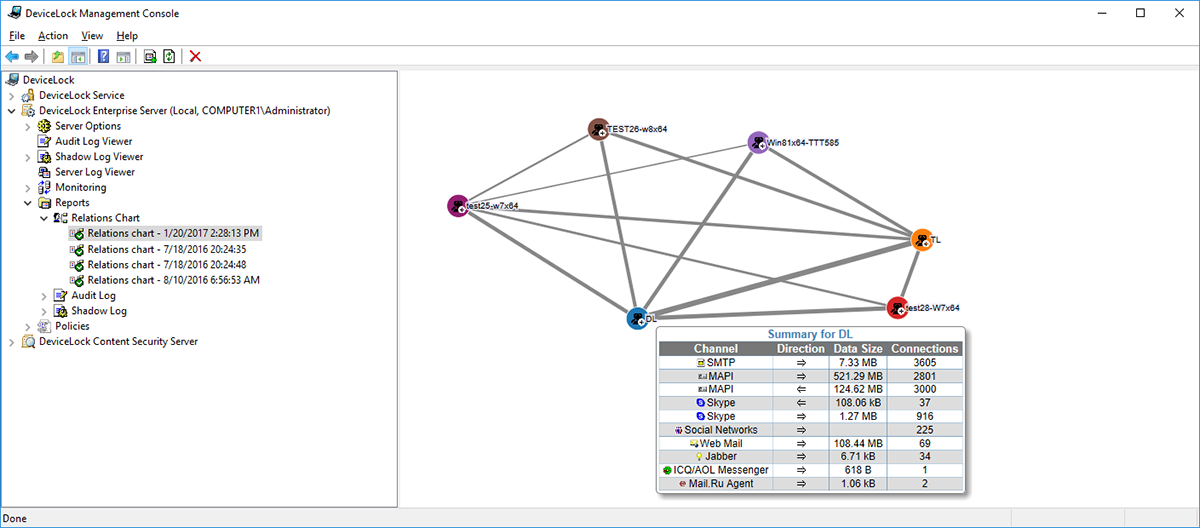The width and height of the screenshot is (1200, 528).
Task: Click the Reports folder icon
Action: 44,202
